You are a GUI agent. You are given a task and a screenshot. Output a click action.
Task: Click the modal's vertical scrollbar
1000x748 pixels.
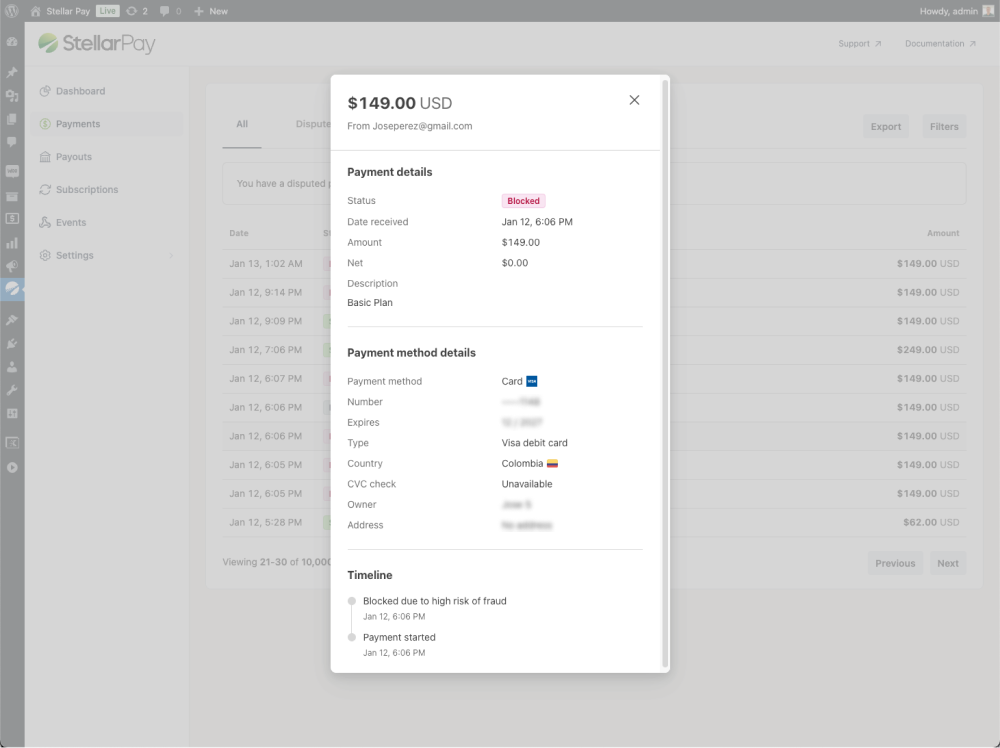tap(665, 370)
